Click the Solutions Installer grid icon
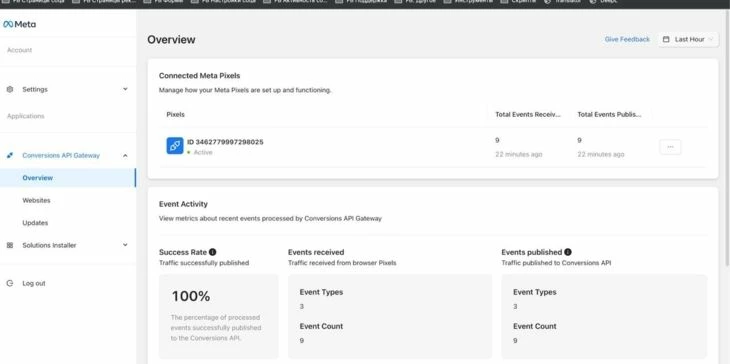730x364 pixels. click(10, 245)
